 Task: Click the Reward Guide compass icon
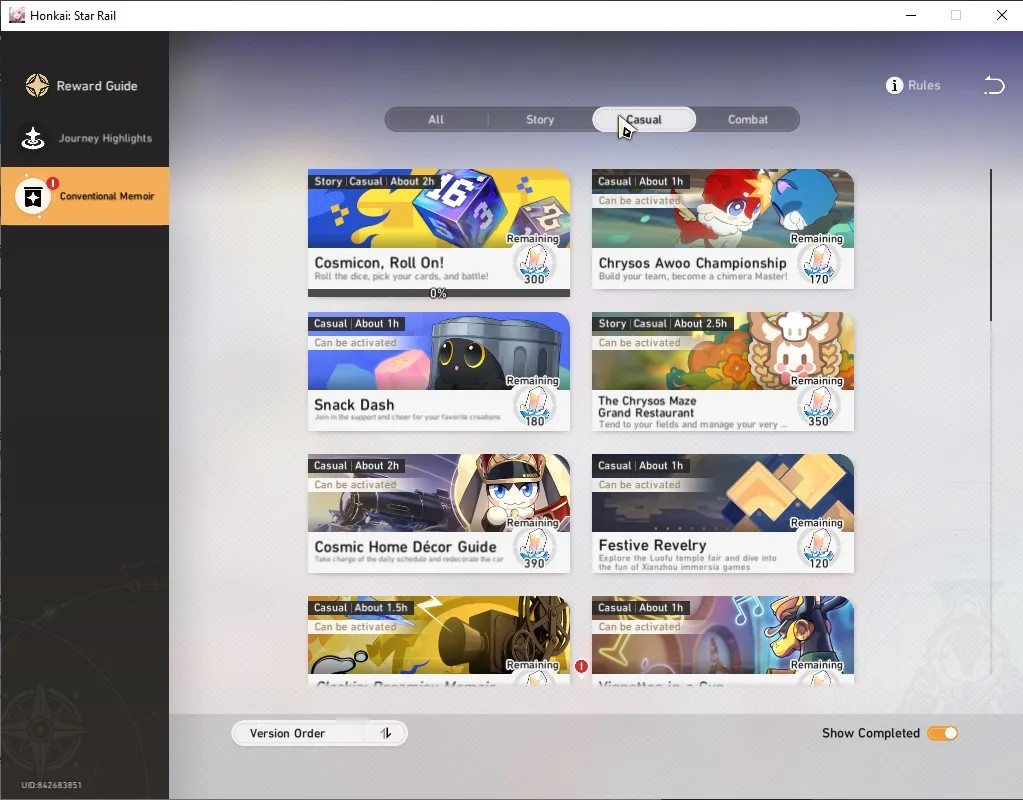(37, 85)
